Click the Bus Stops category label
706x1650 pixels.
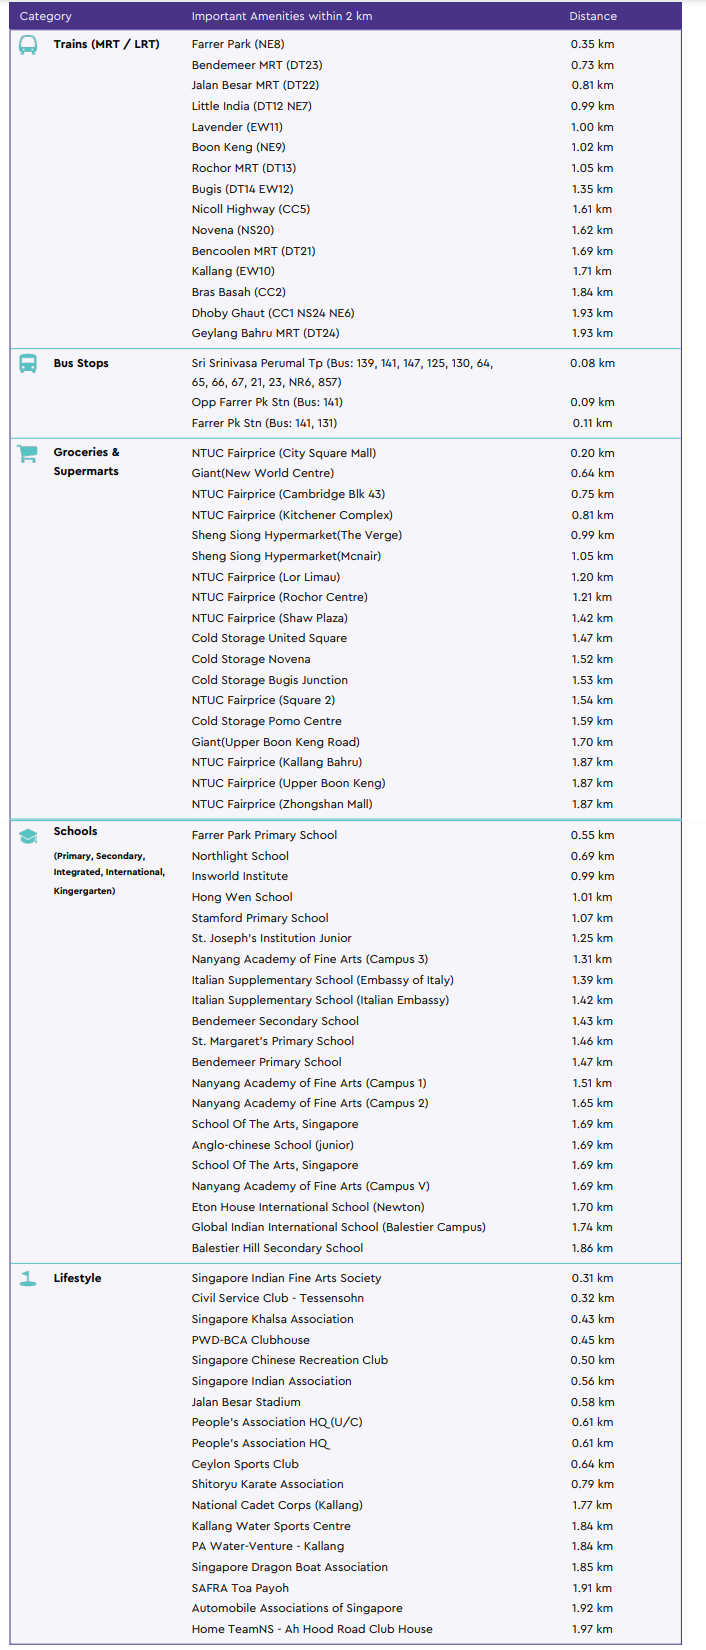point(81,363)
